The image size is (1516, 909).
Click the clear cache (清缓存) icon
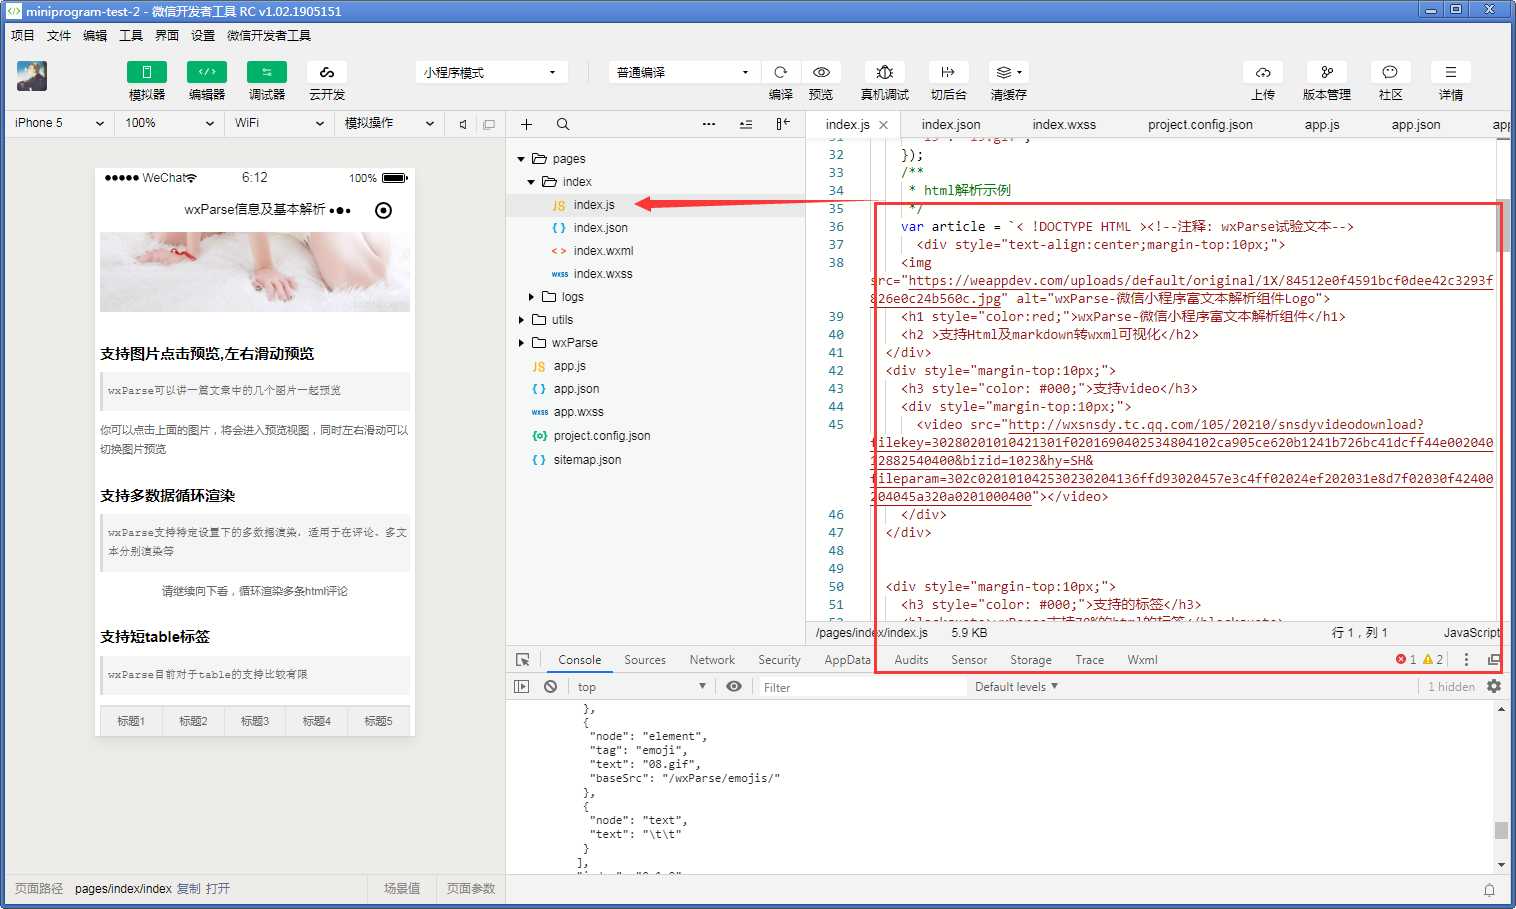click(1008, 72)
